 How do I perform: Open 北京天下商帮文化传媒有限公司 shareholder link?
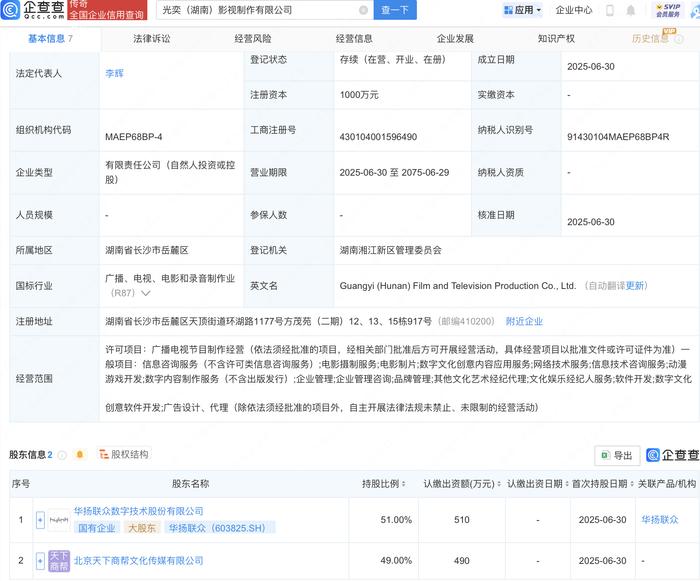pos(138,561)
